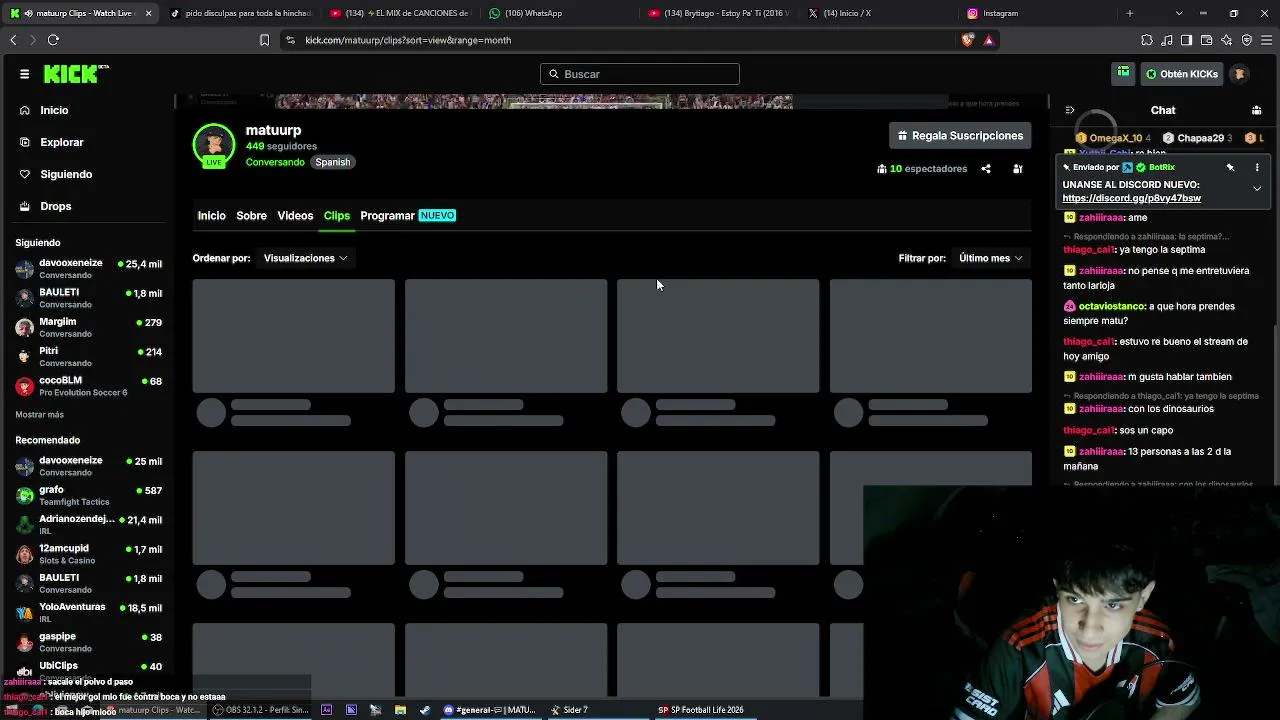
Task: Open gaspipe channel in Recomendado list
Action: tap(88, 643)
